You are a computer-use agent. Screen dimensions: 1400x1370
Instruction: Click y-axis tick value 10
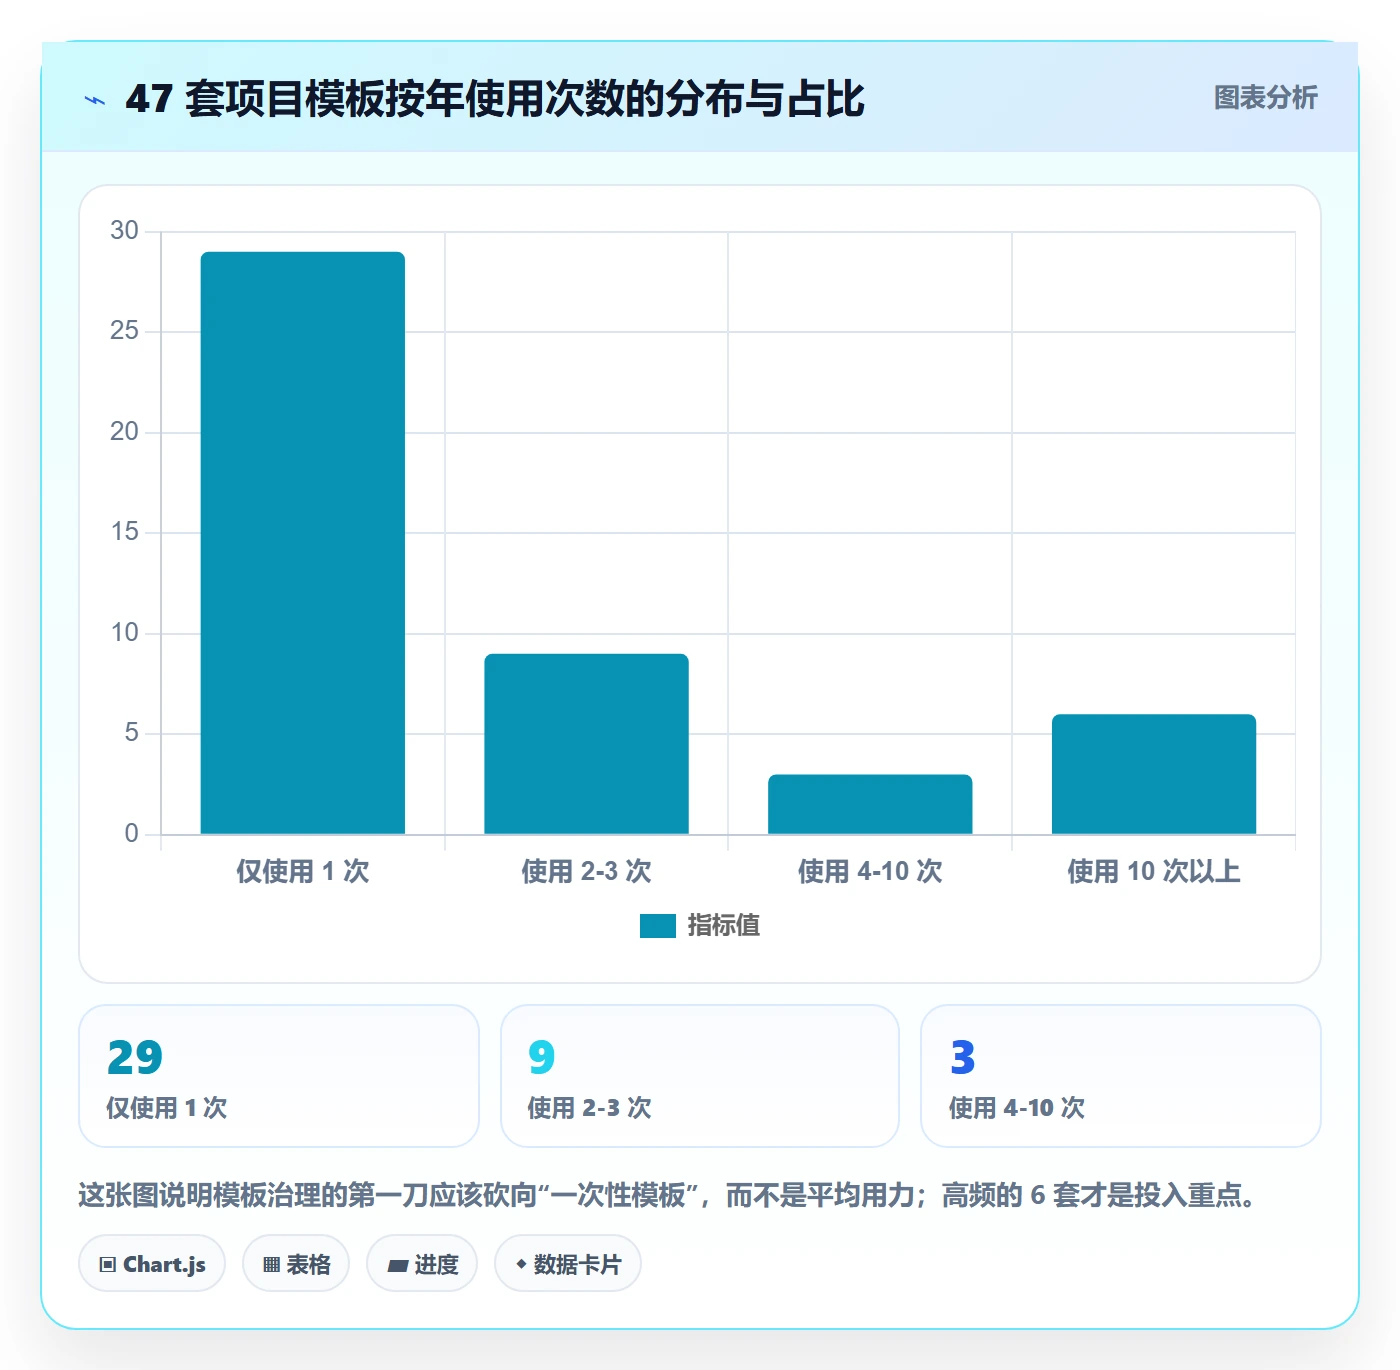[124, 632]
